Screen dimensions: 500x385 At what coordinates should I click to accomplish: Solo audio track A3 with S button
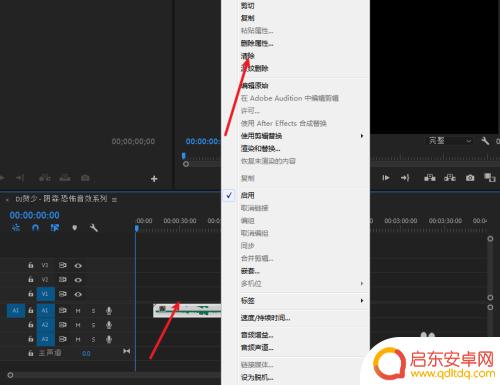pyautogui.click(x=93, y=340)
